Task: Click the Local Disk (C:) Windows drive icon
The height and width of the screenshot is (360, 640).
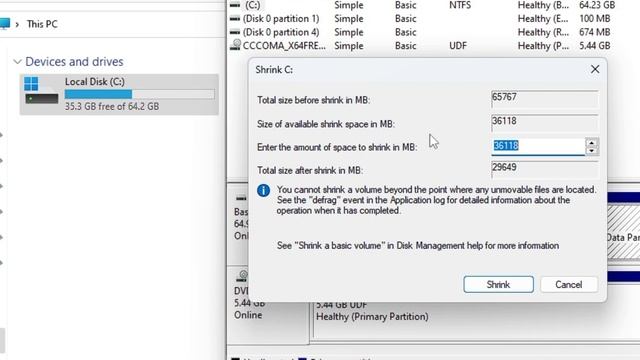Action: click(x=41, y=90)
